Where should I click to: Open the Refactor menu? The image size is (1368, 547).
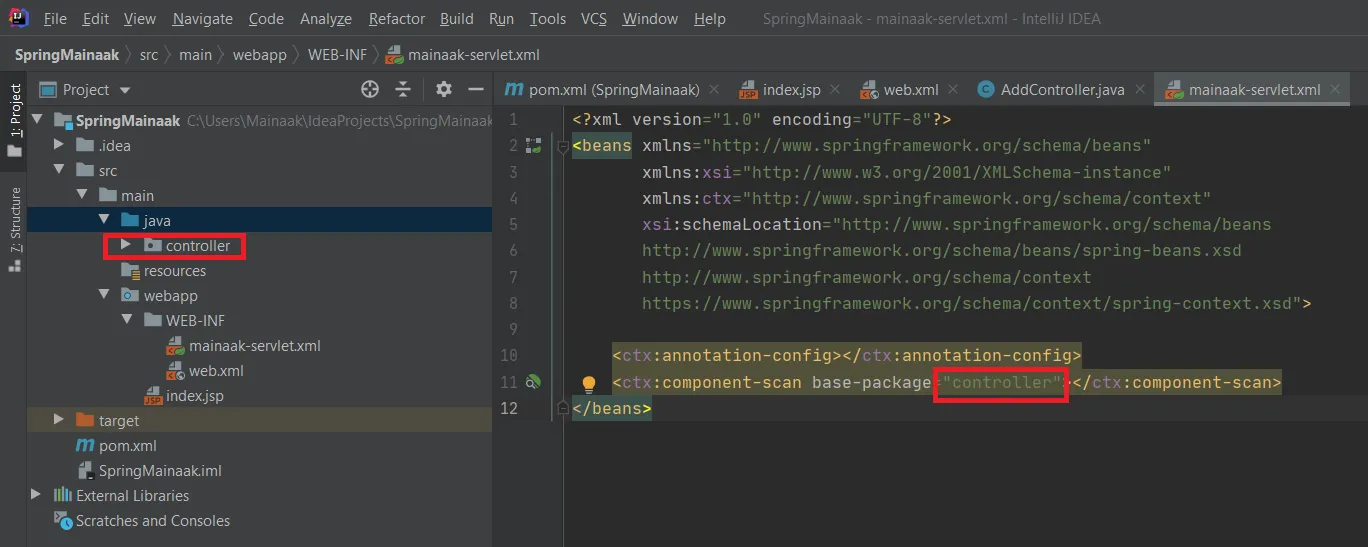[397, 19]
